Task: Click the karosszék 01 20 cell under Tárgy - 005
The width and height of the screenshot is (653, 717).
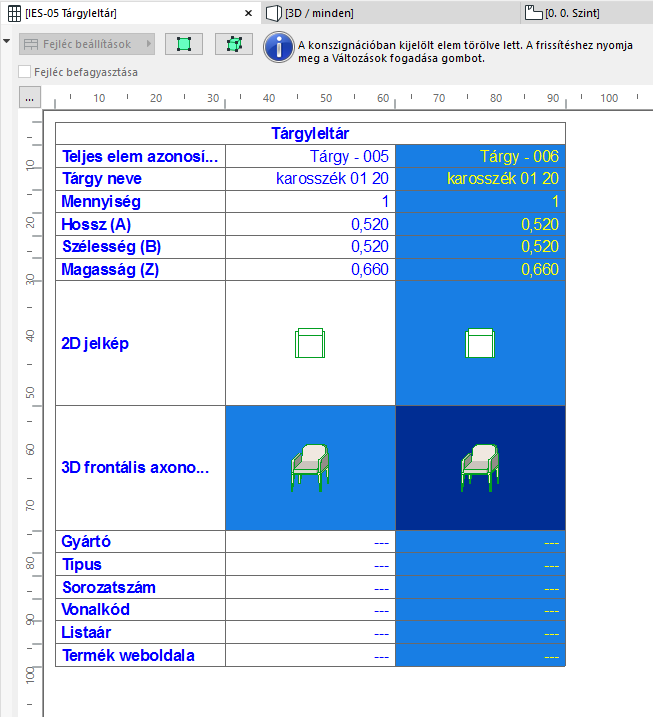Action: (x=310, y=179)
